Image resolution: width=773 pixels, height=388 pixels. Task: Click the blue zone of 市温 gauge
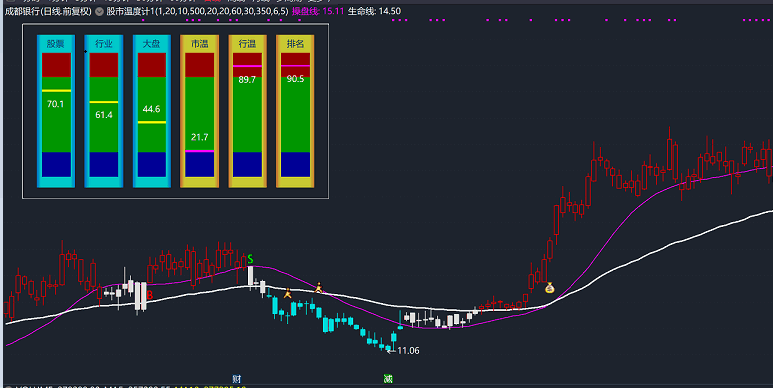[x=200, y=164]
